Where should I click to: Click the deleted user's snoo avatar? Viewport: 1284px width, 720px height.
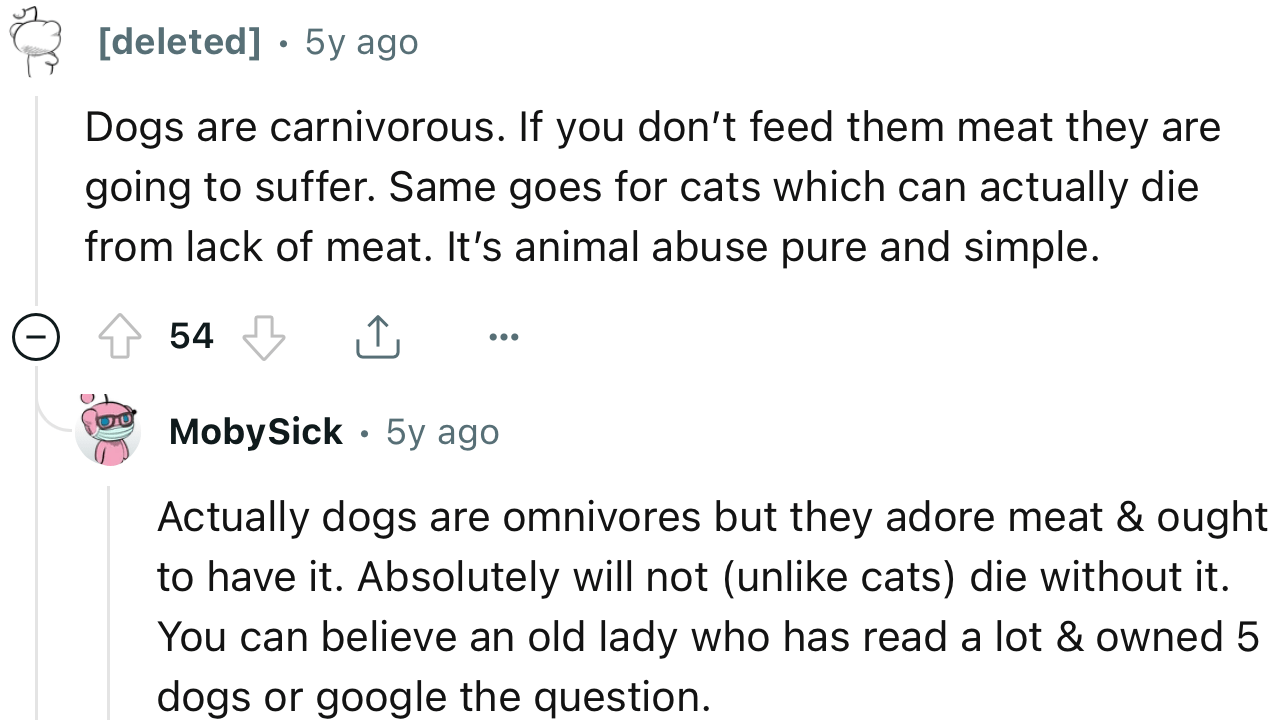[x=36, y=40]
